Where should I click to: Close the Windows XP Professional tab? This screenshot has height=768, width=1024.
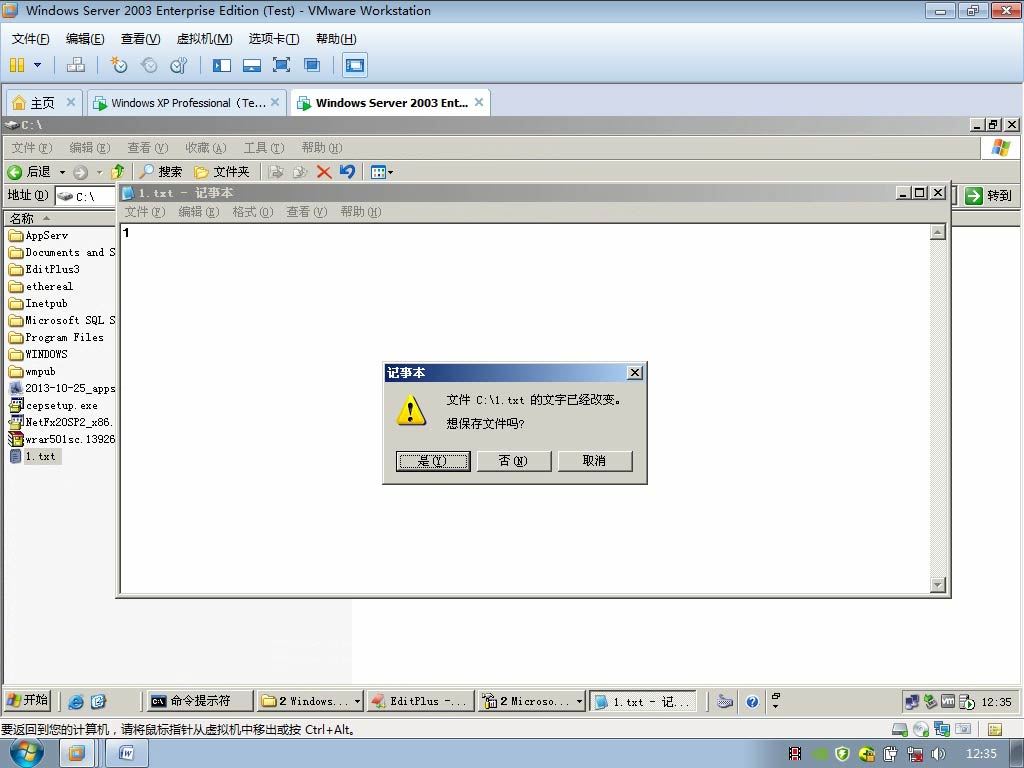pos(275,102)
